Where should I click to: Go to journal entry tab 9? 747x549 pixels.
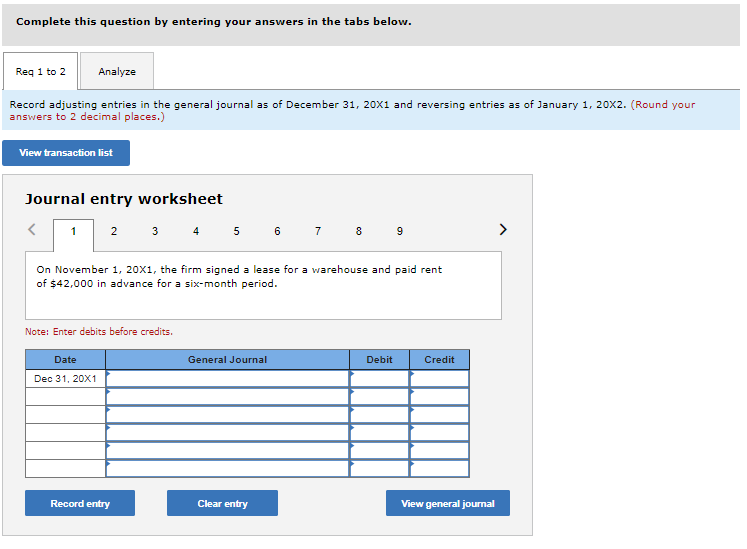tap(400, 232)
